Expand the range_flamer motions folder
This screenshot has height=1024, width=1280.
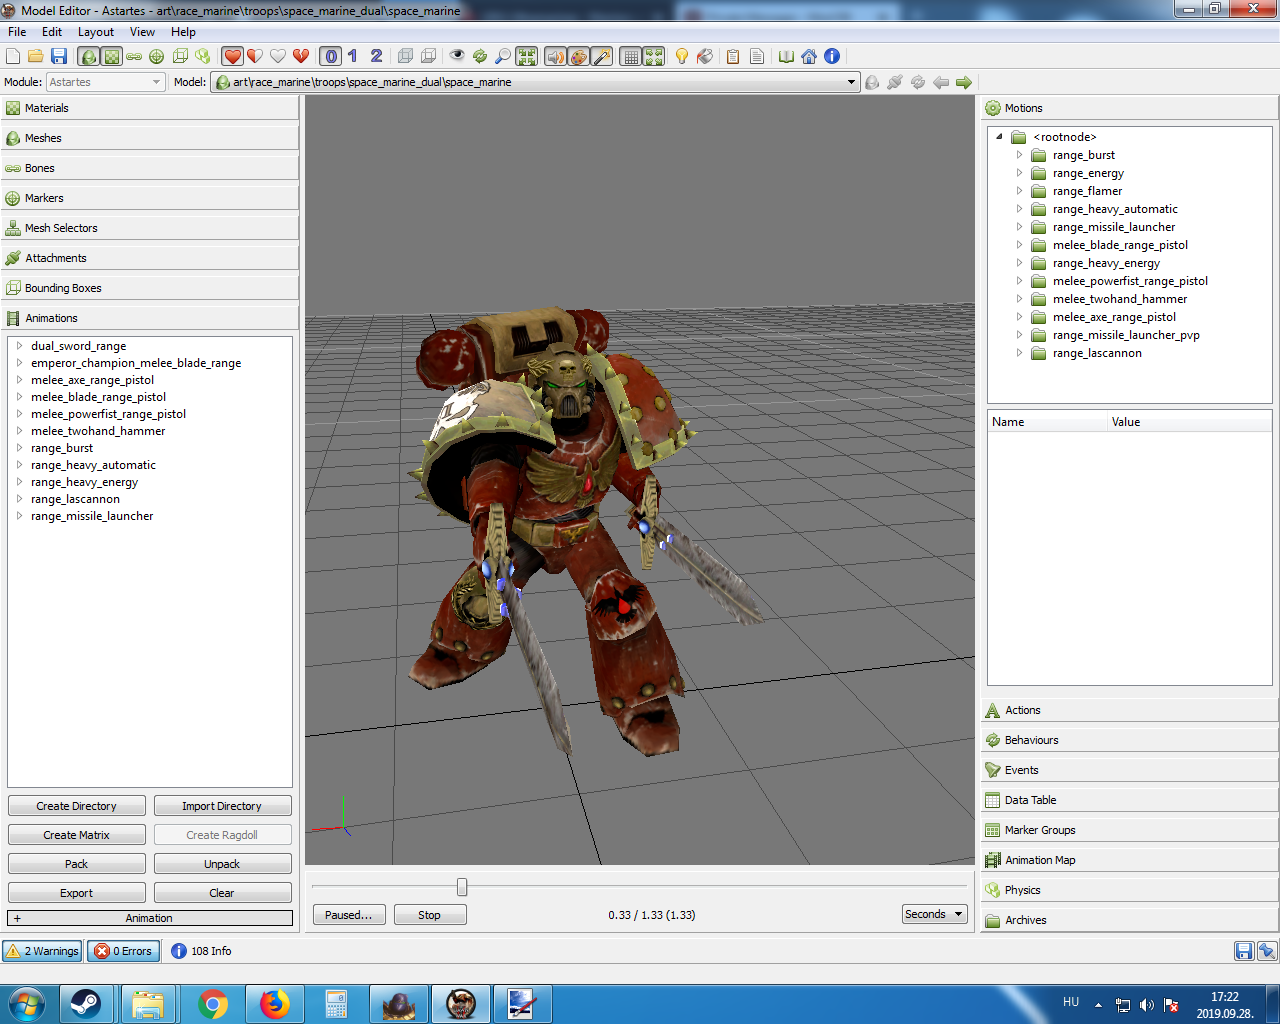1019,191
